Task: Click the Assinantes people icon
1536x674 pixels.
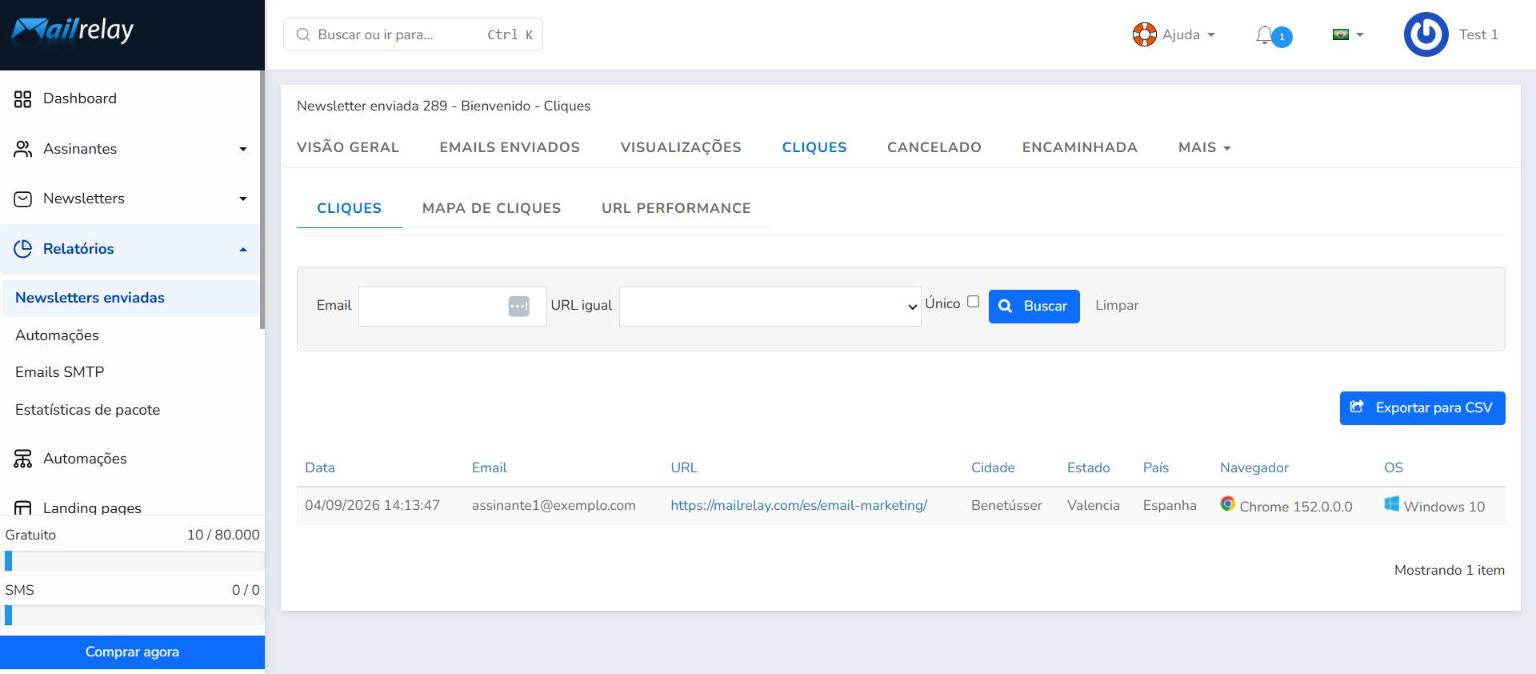Action: (23, 149)
